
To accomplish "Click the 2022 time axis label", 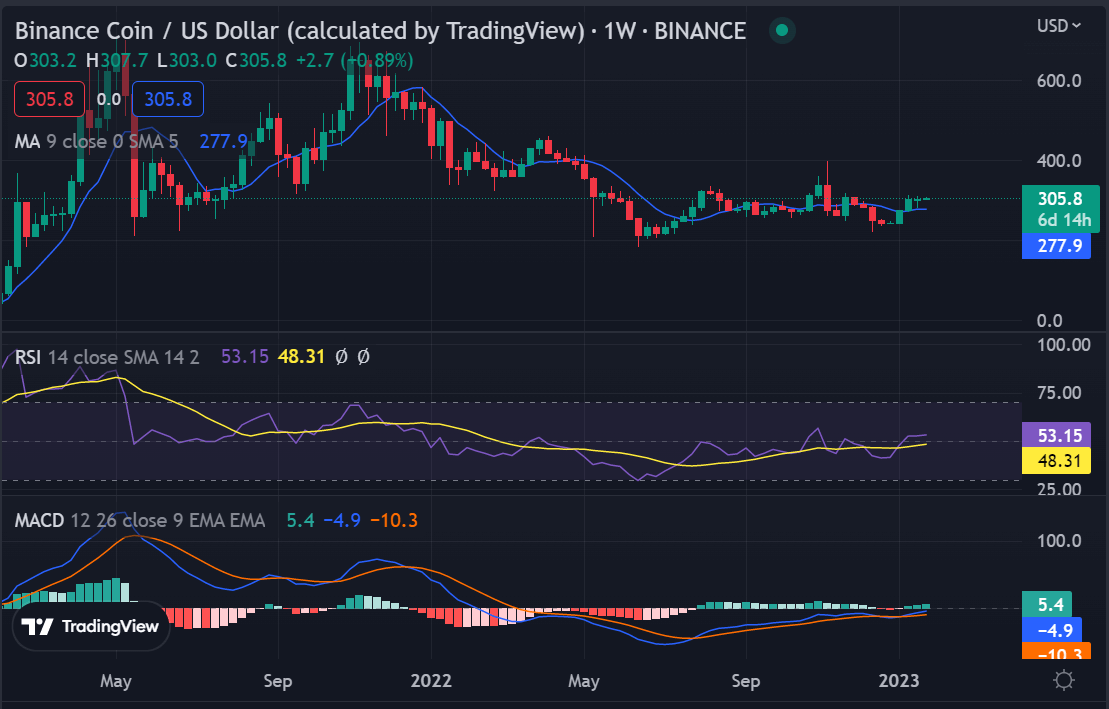I will pos(431,681).
